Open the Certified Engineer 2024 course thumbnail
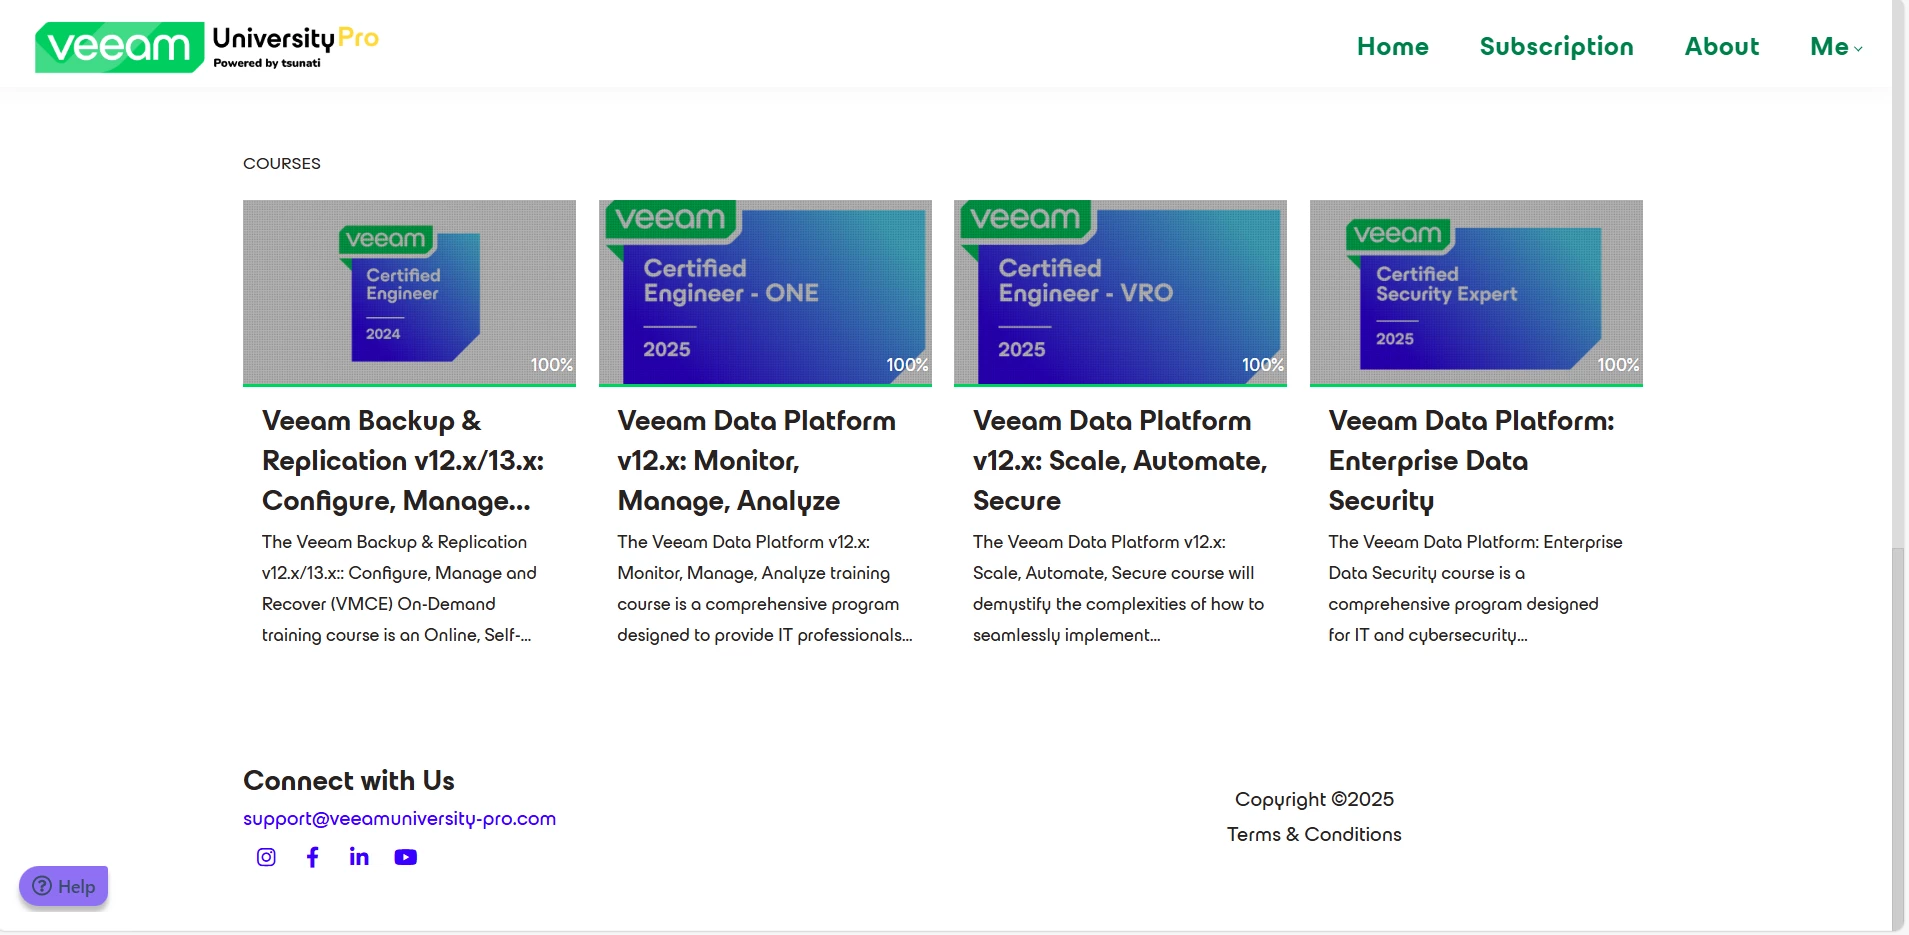1909x935 pixels. (409, 292)
